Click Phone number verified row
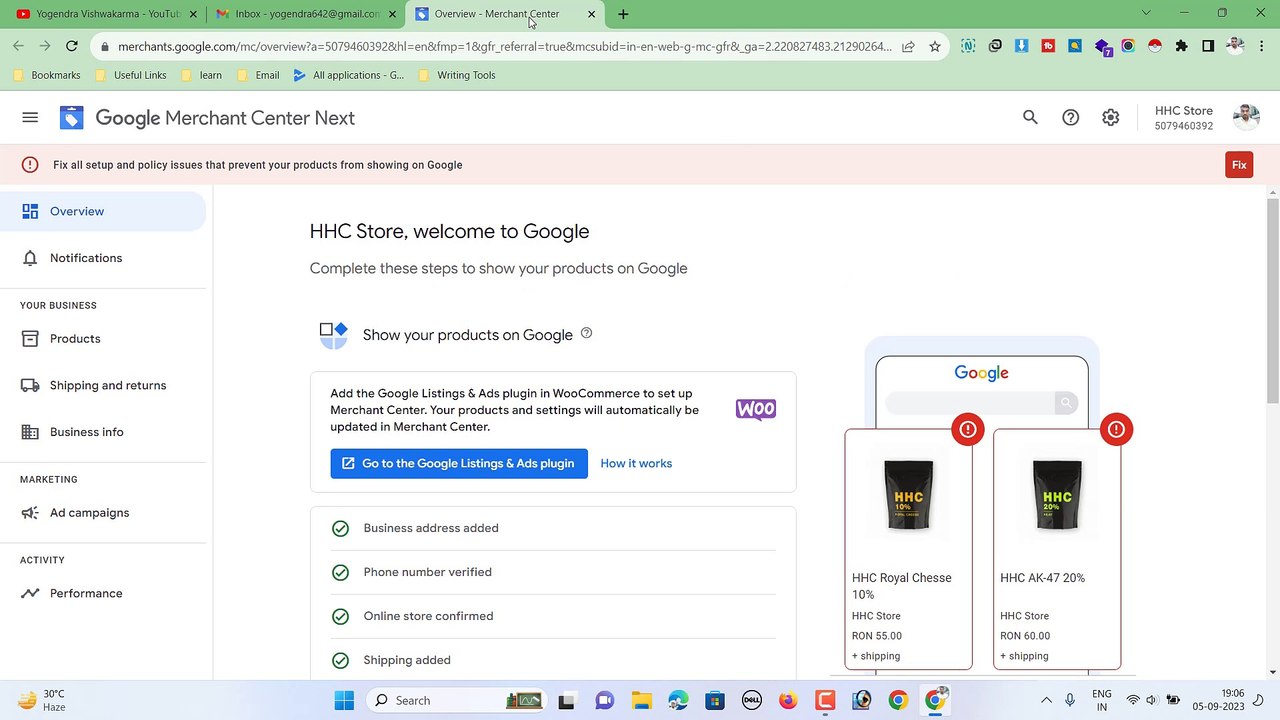 click(x=553, y=572)
